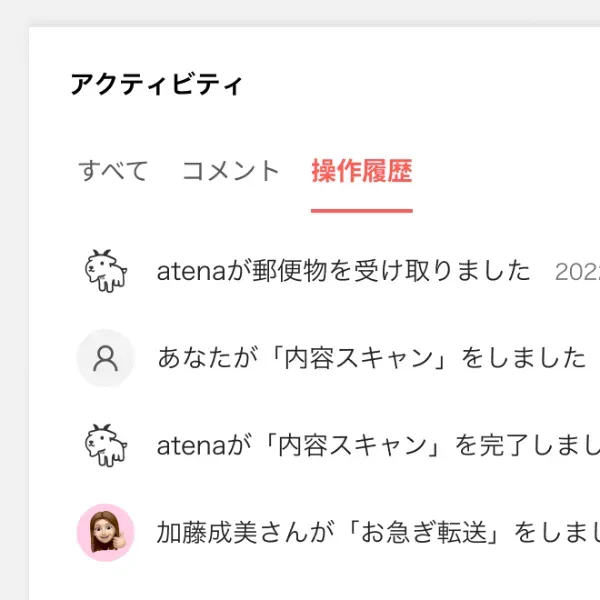Open 加藤成美's profile avatar photo
This screenshot has height=600, width=600.
click(105, 532)
